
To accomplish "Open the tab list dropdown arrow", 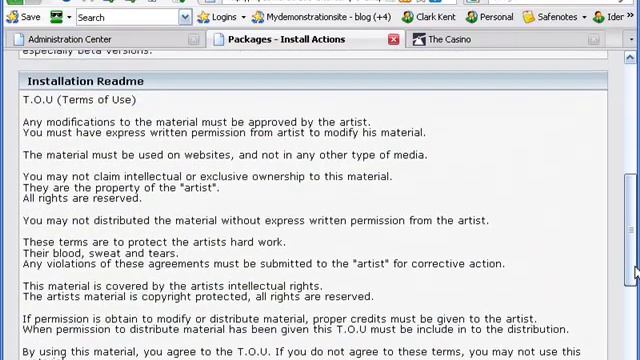I will 631,40.
